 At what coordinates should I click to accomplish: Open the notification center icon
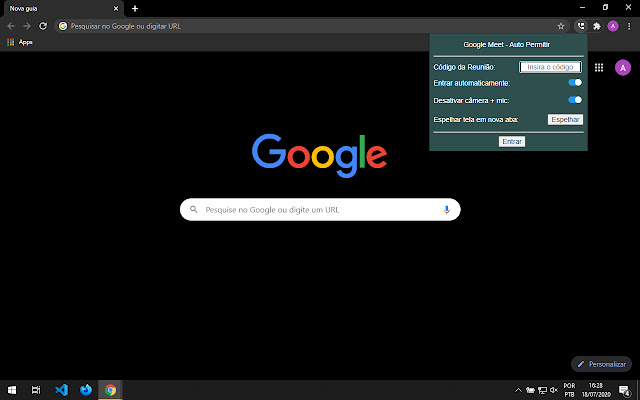pyautogui.click(x=624, y=390)
